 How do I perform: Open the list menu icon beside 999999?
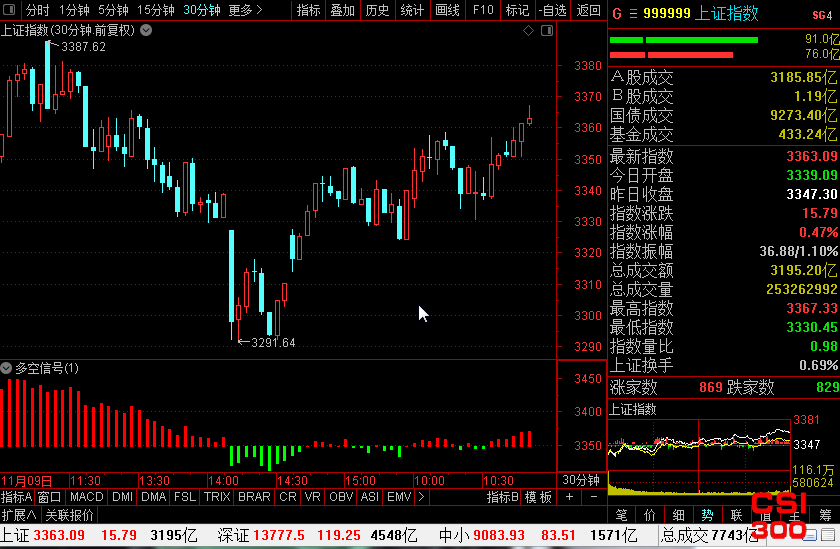pos(633,13)
